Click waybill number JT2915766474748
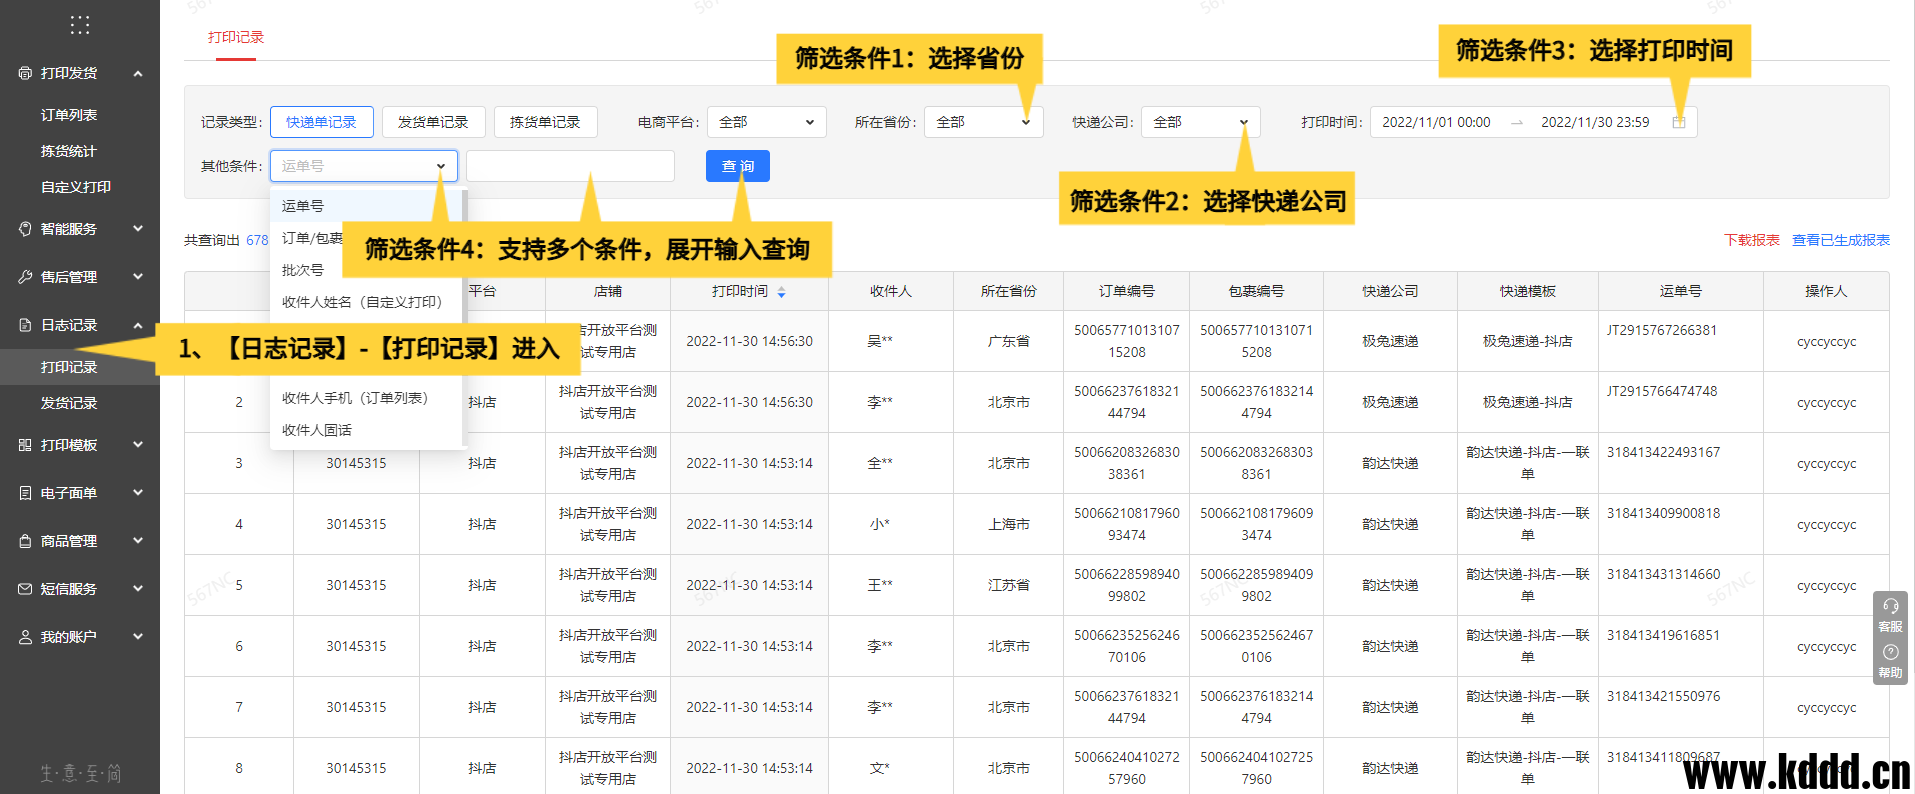Viewport: 1915px width, 794px height. 1662,391
